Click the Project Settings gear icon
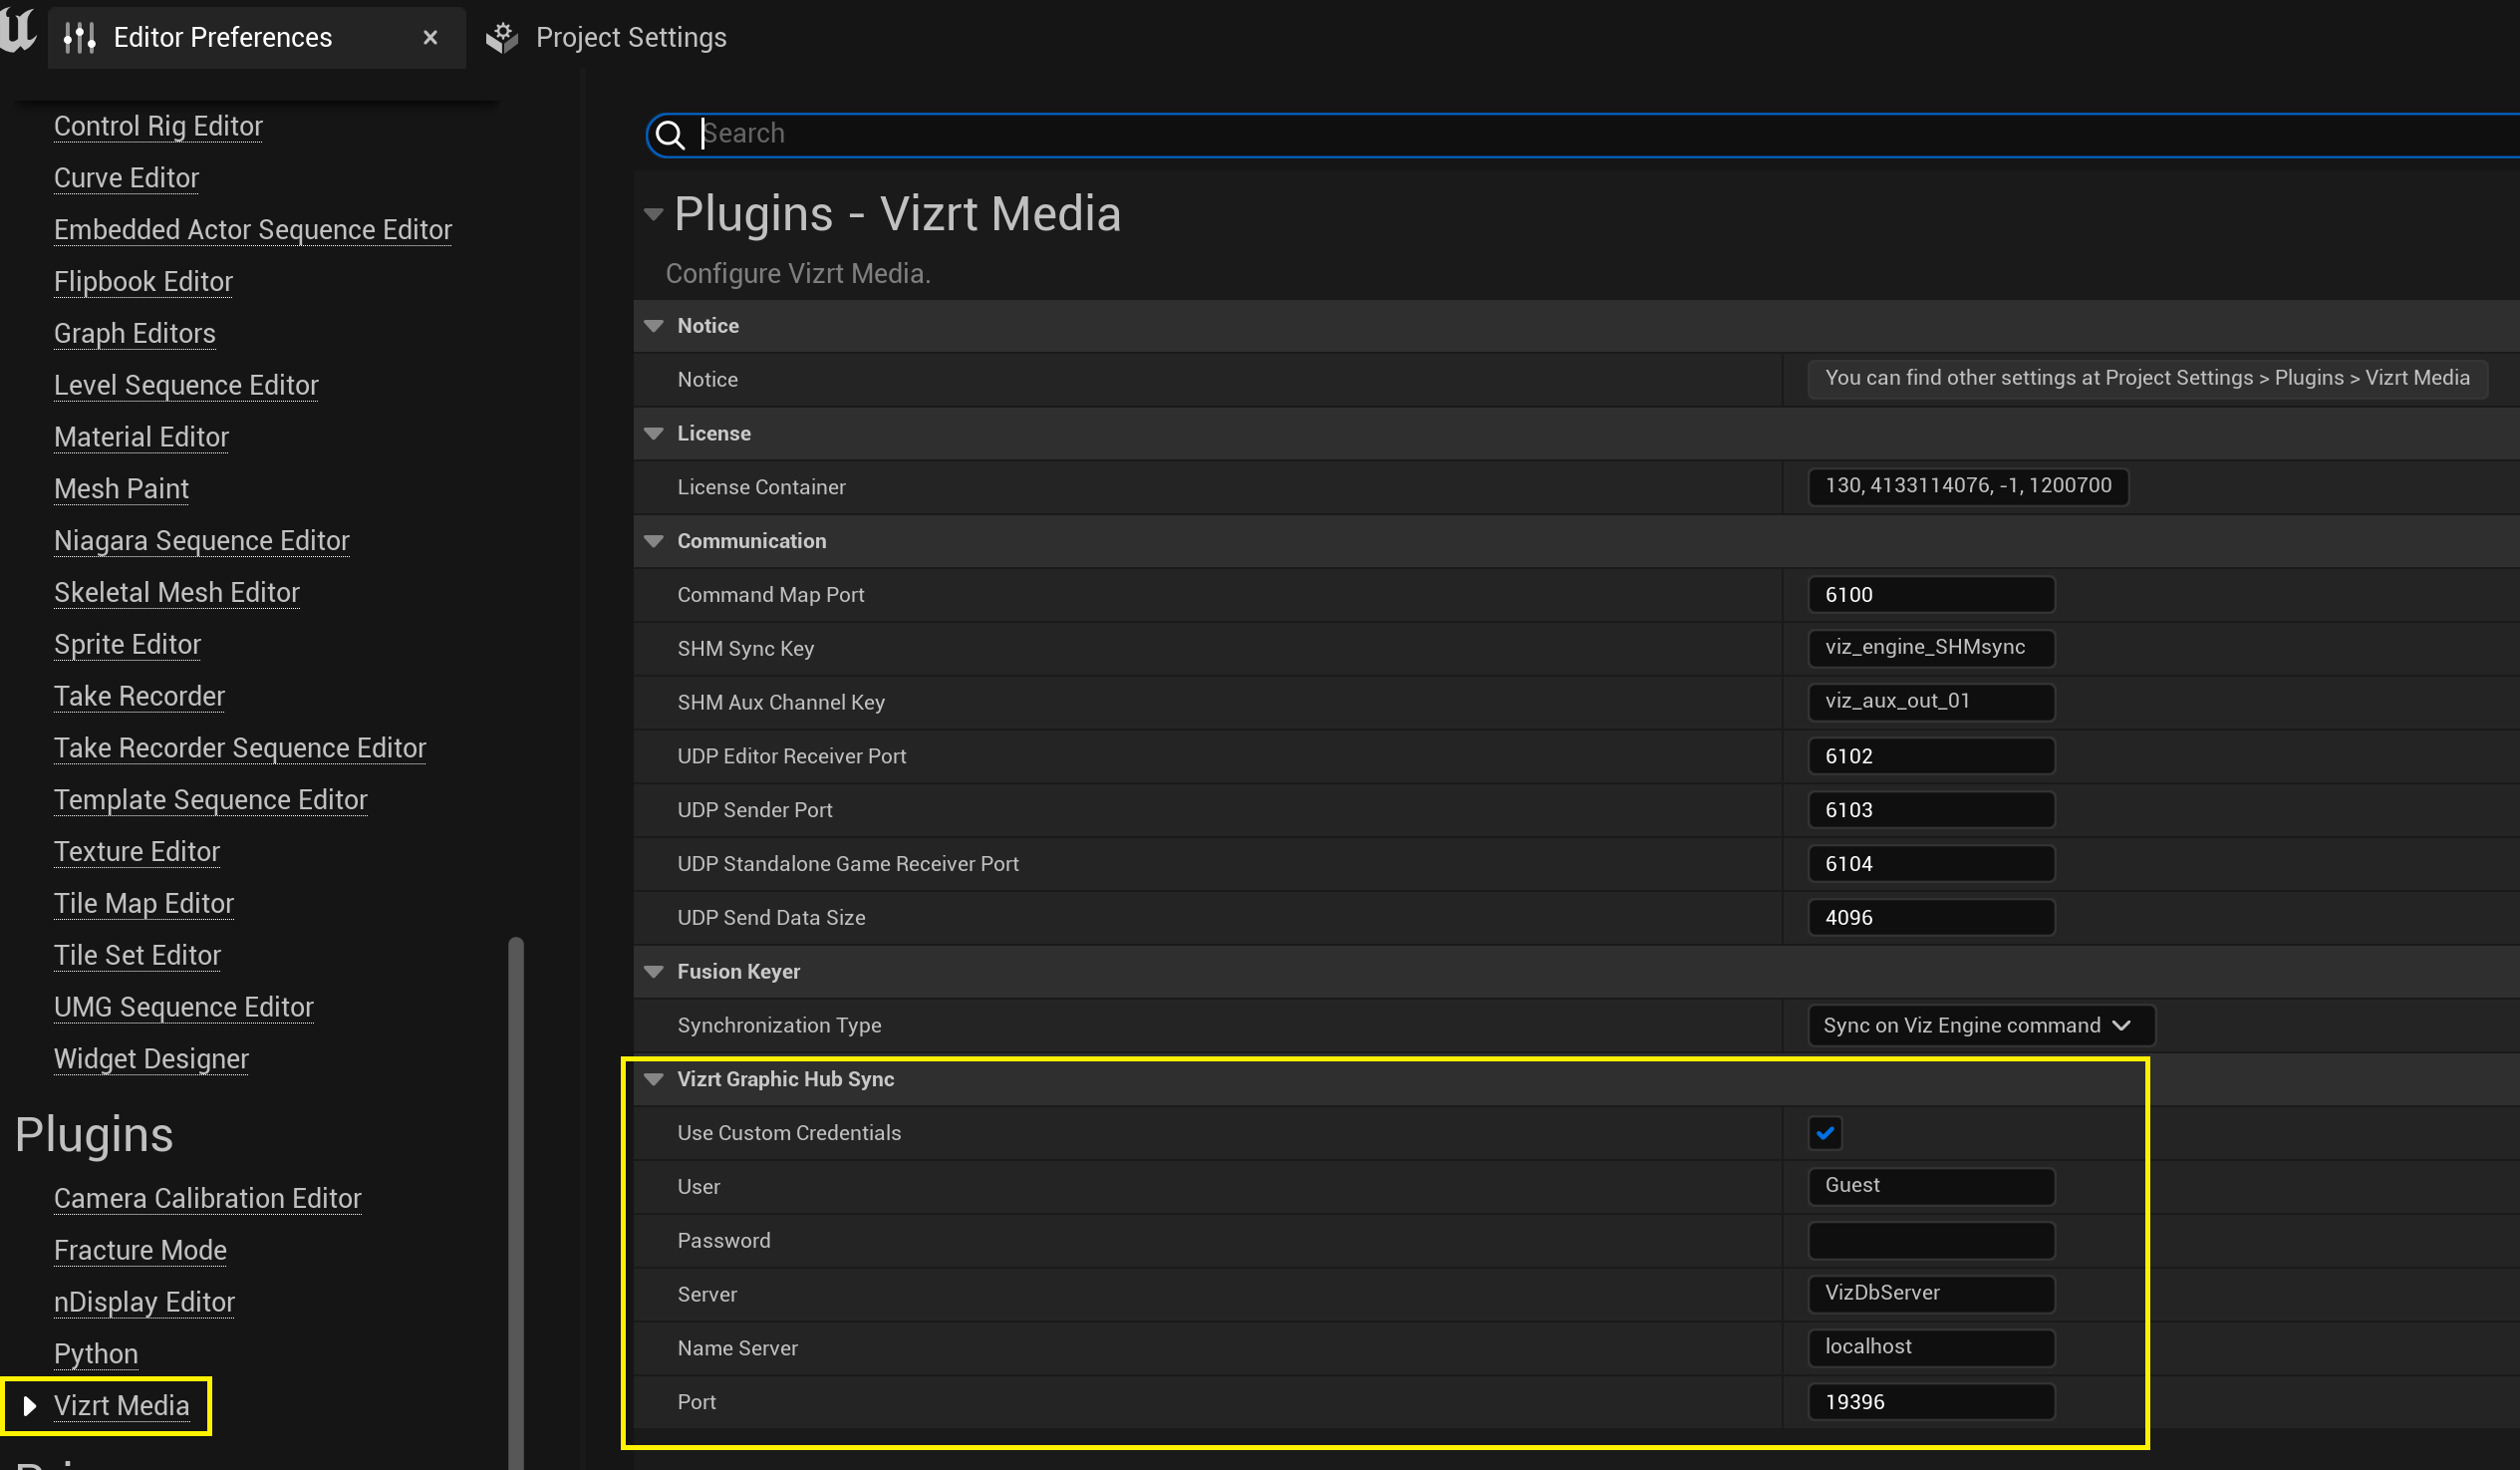This screenshot has height=1470, width=2520. (x=502, y=38)
